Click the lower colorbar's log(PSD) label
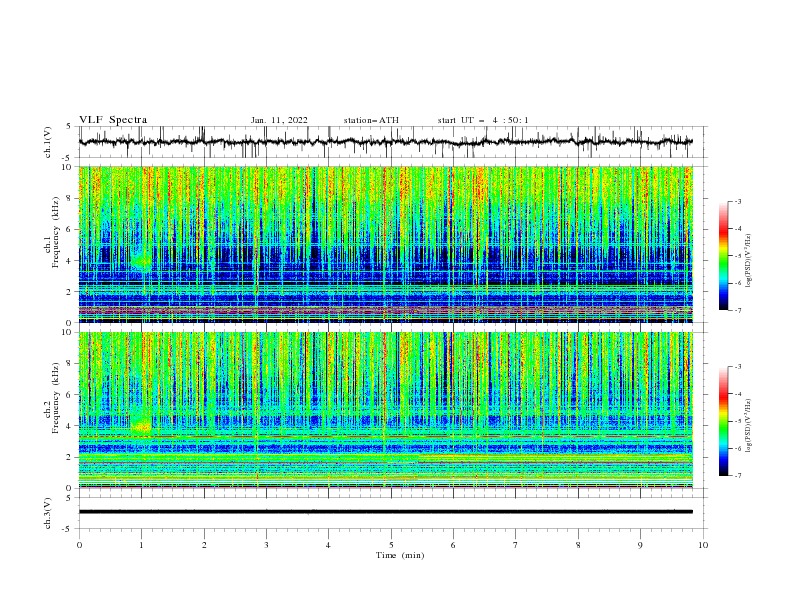 [749, 426]
